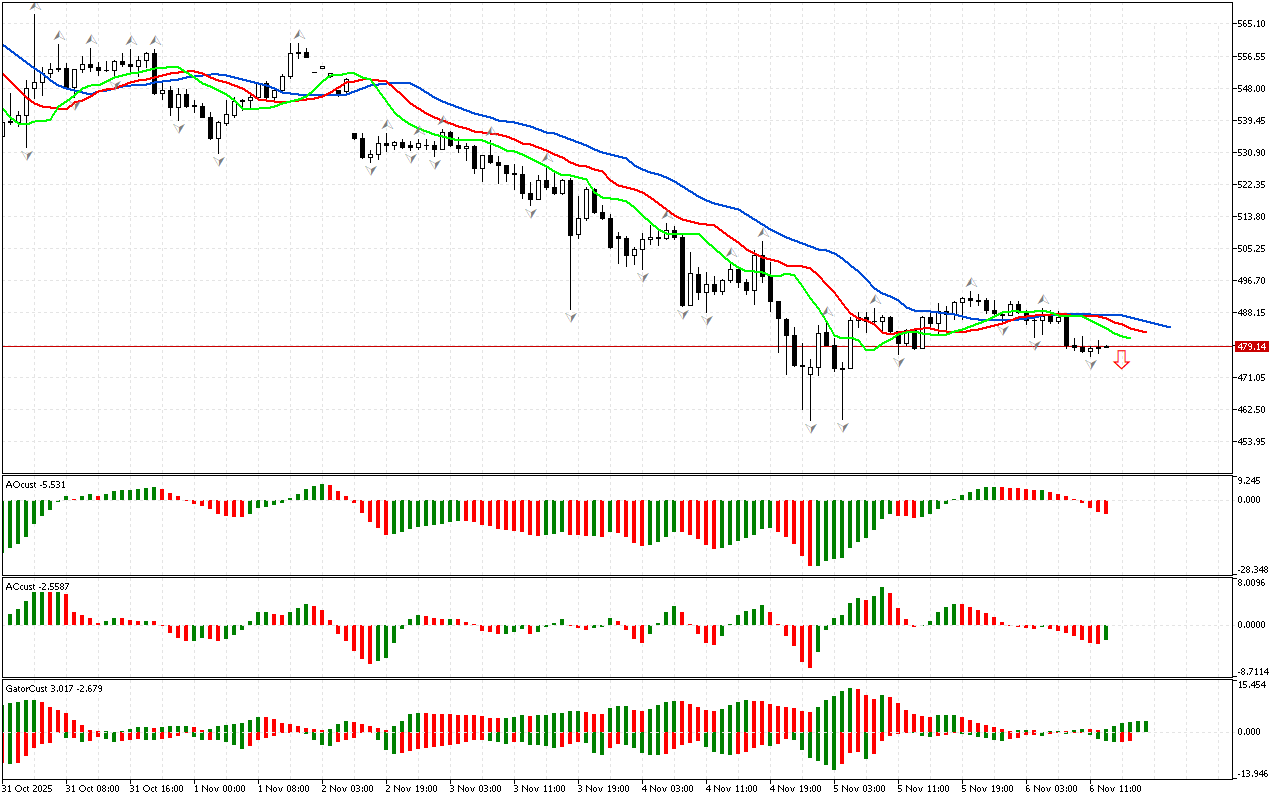Select the 6 Nov 11:00 time label
This screenshot has width=1280, height=800.
click(1115, 788)
